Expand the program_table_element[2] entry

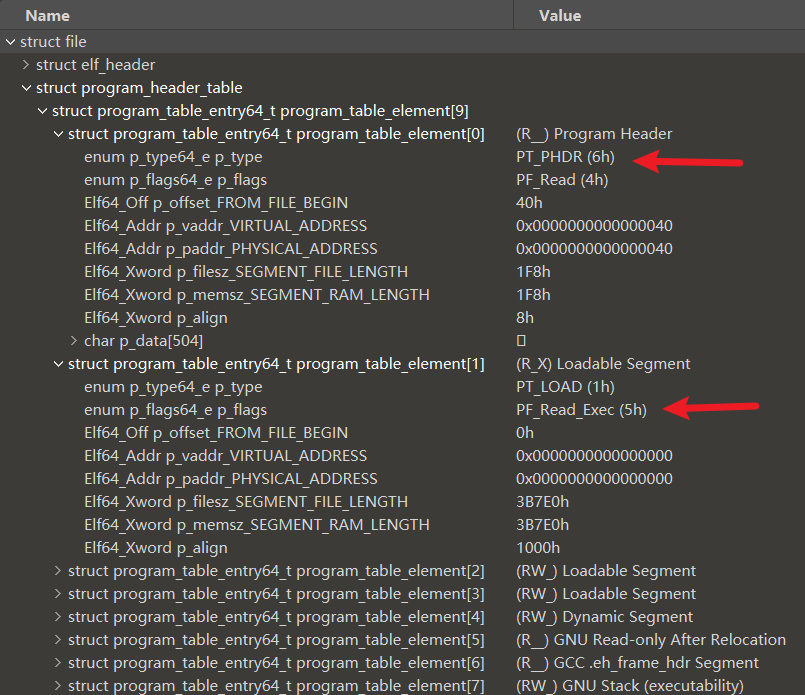pos(58,571)
